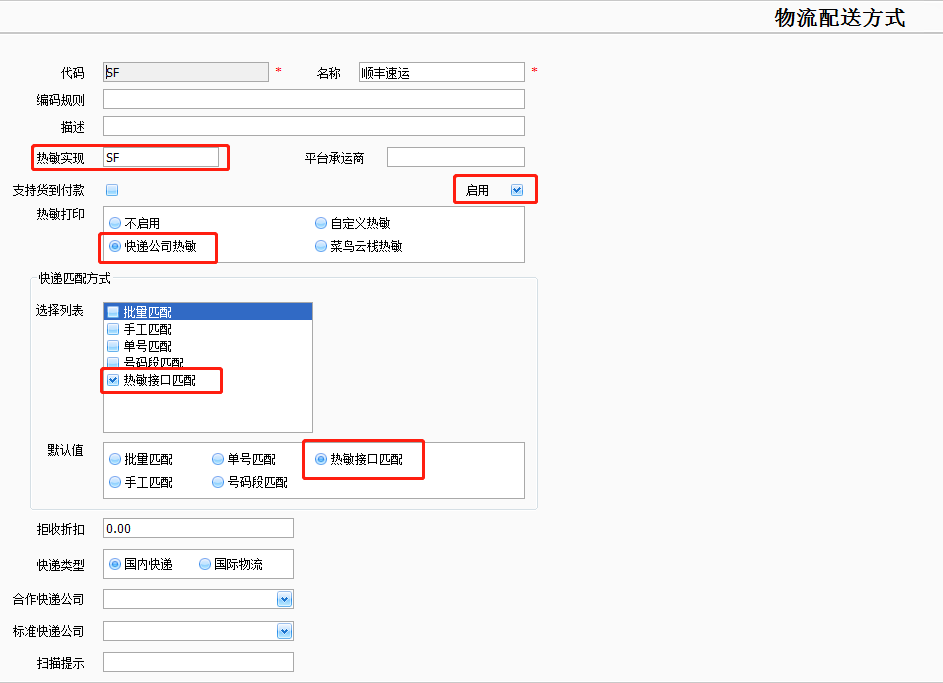
Task: Select the 菜鸟云栈热敏 radio option
Action: pos(321,246)
